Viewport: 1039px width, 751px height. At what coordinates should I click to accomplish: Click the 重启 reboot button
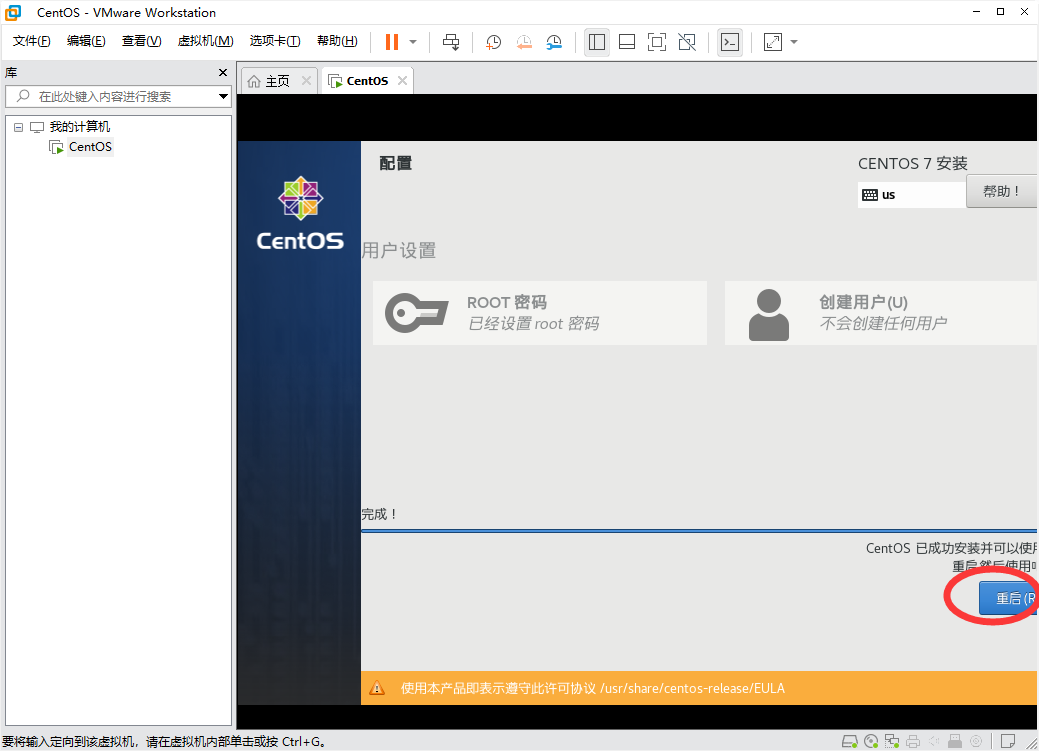tap(1008, 599)
